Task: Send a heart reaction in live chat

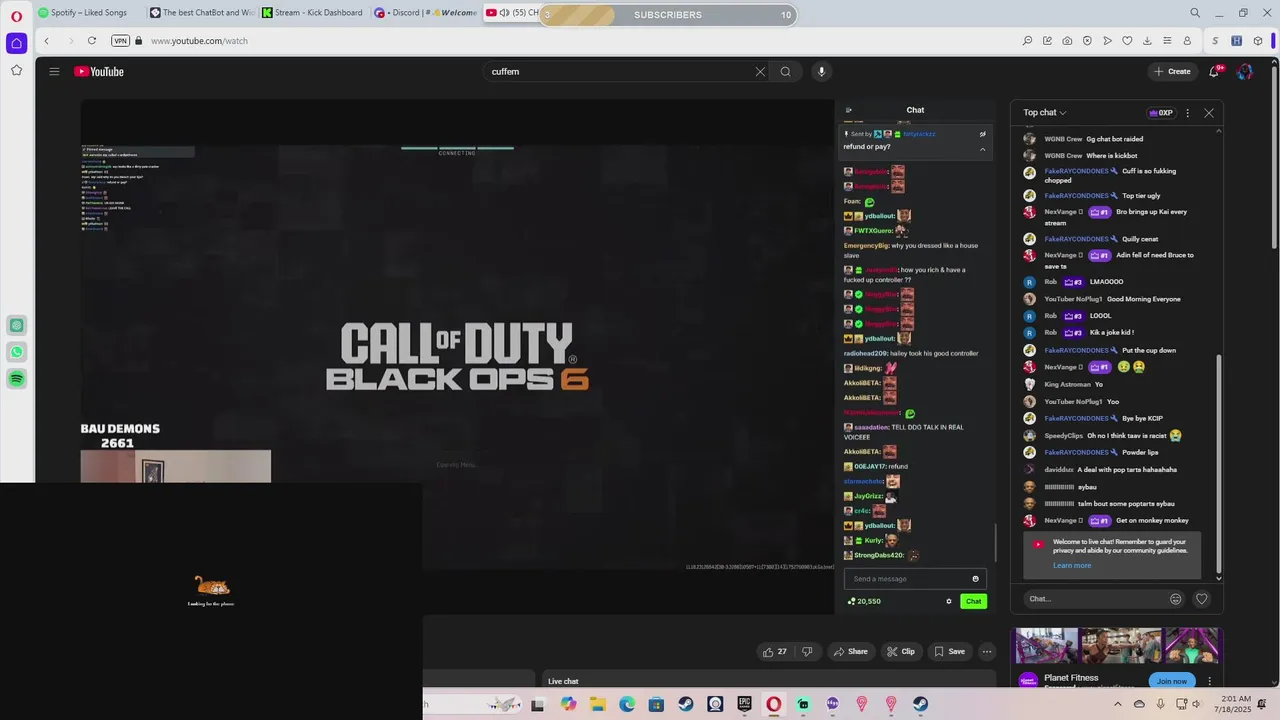Action: point(1202,599)
